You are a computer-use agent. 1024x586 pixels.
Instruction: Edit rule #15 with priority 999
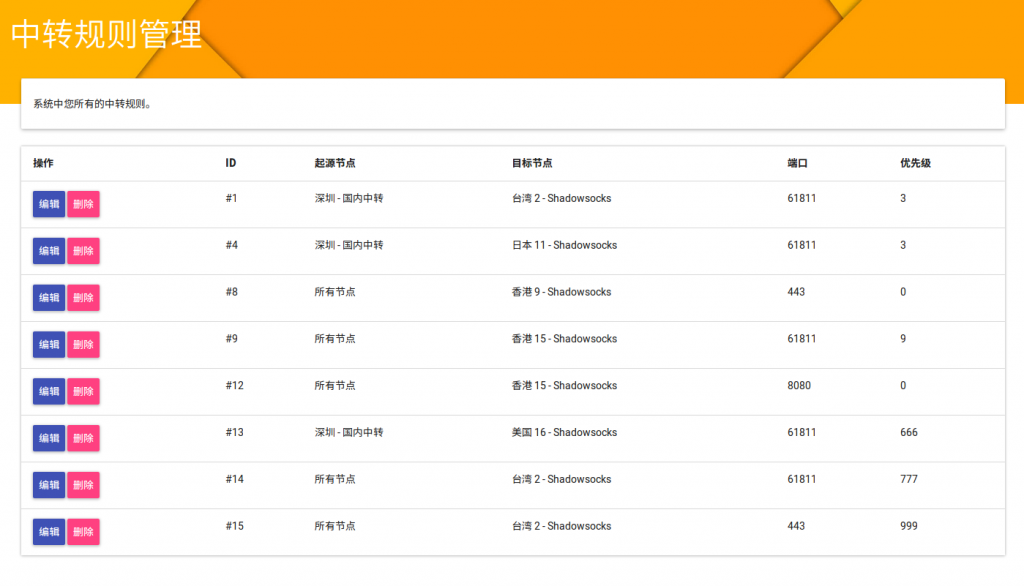click(x=48, y=532)
